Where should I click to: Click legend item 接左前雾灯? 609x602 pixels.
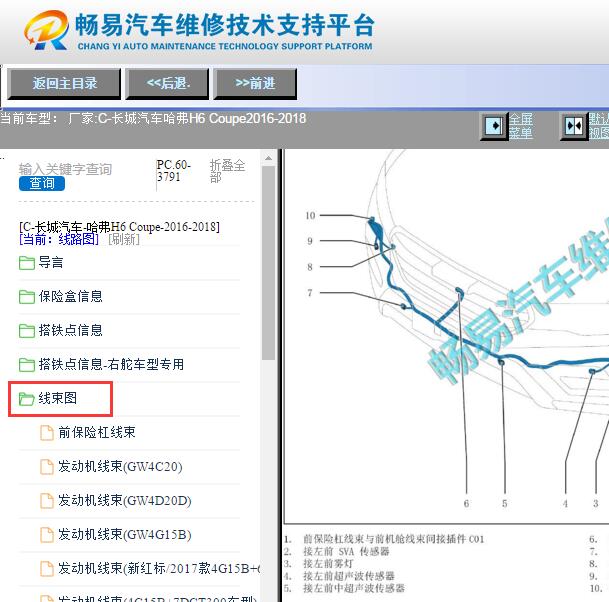(329, 563)
